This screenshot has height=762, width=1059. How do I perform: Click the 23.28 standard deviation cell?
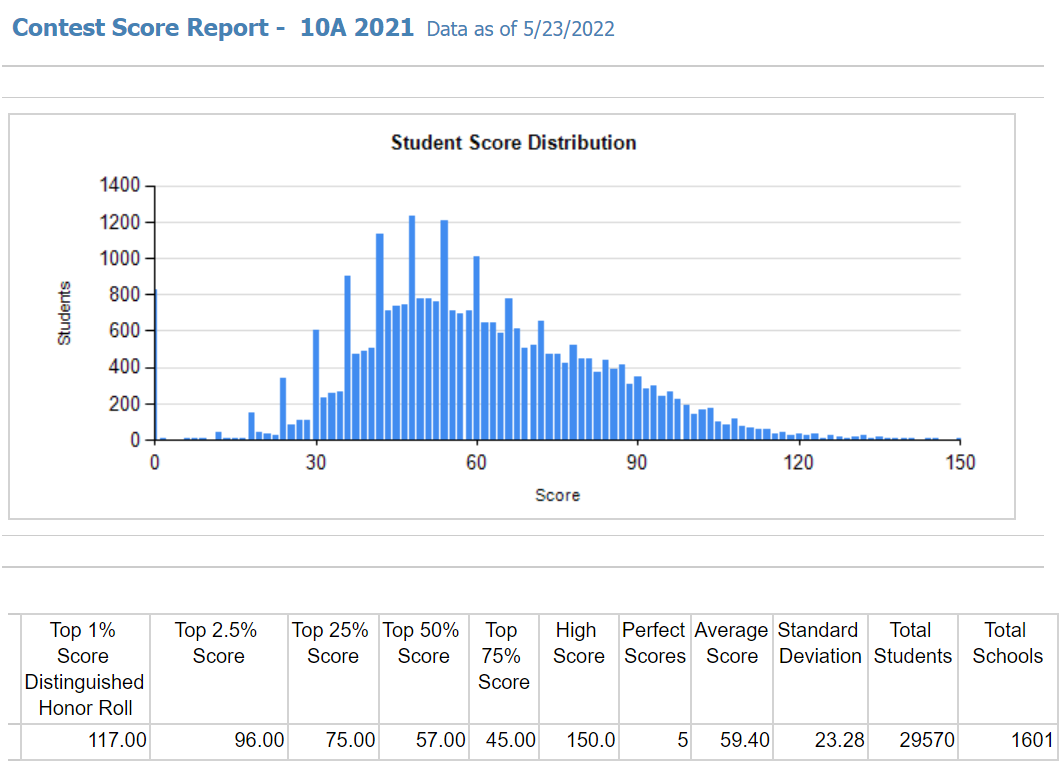[820, 740]
